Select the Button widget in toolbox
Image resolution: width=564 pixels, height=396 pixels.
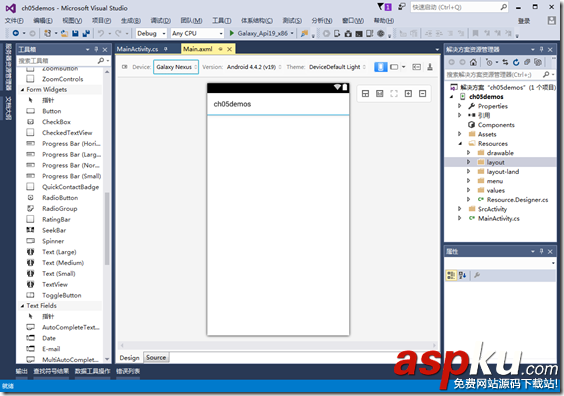[x=51, y=111]
